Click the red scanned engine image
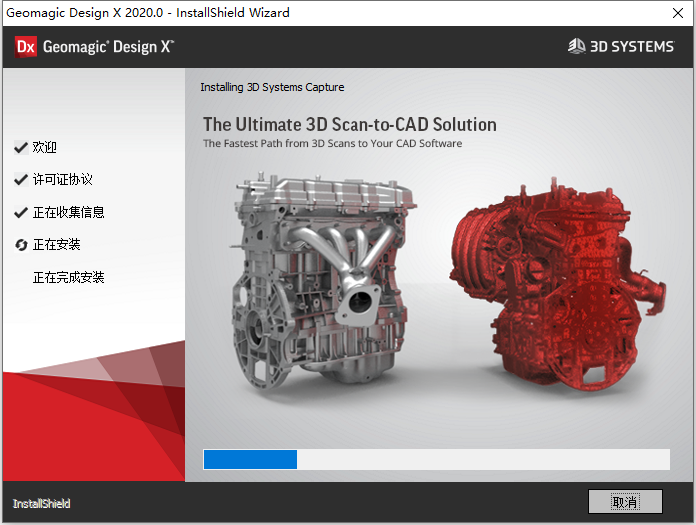This screenshot has height=525, width=696. point(557,284)
